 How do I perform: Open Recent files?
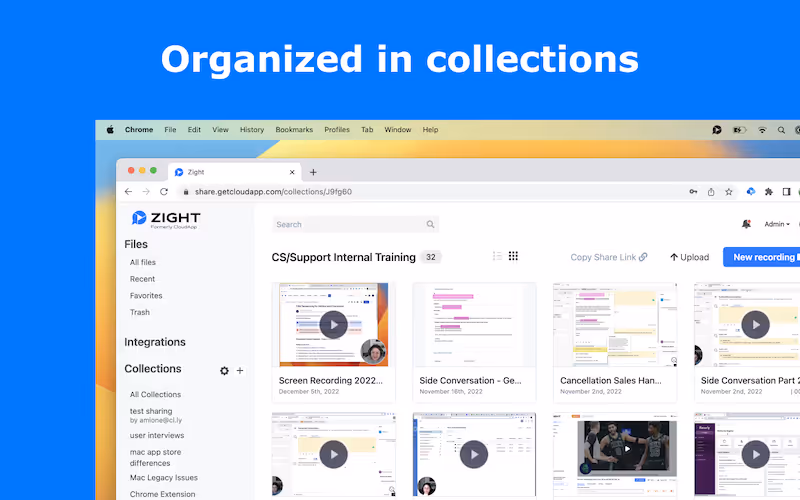coord(142,279)
